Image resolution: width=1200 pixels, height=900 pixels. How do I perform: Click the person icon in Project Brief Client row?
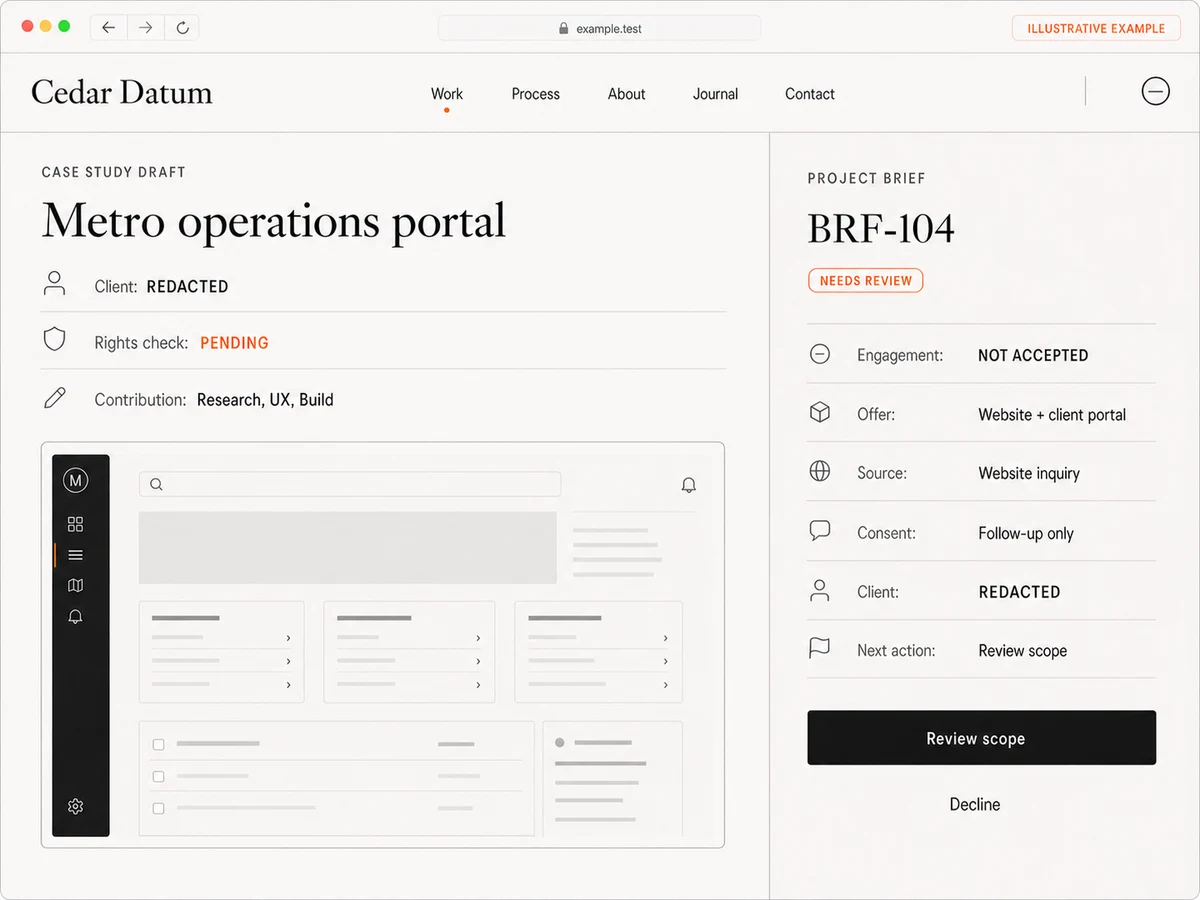click(820, 590)
